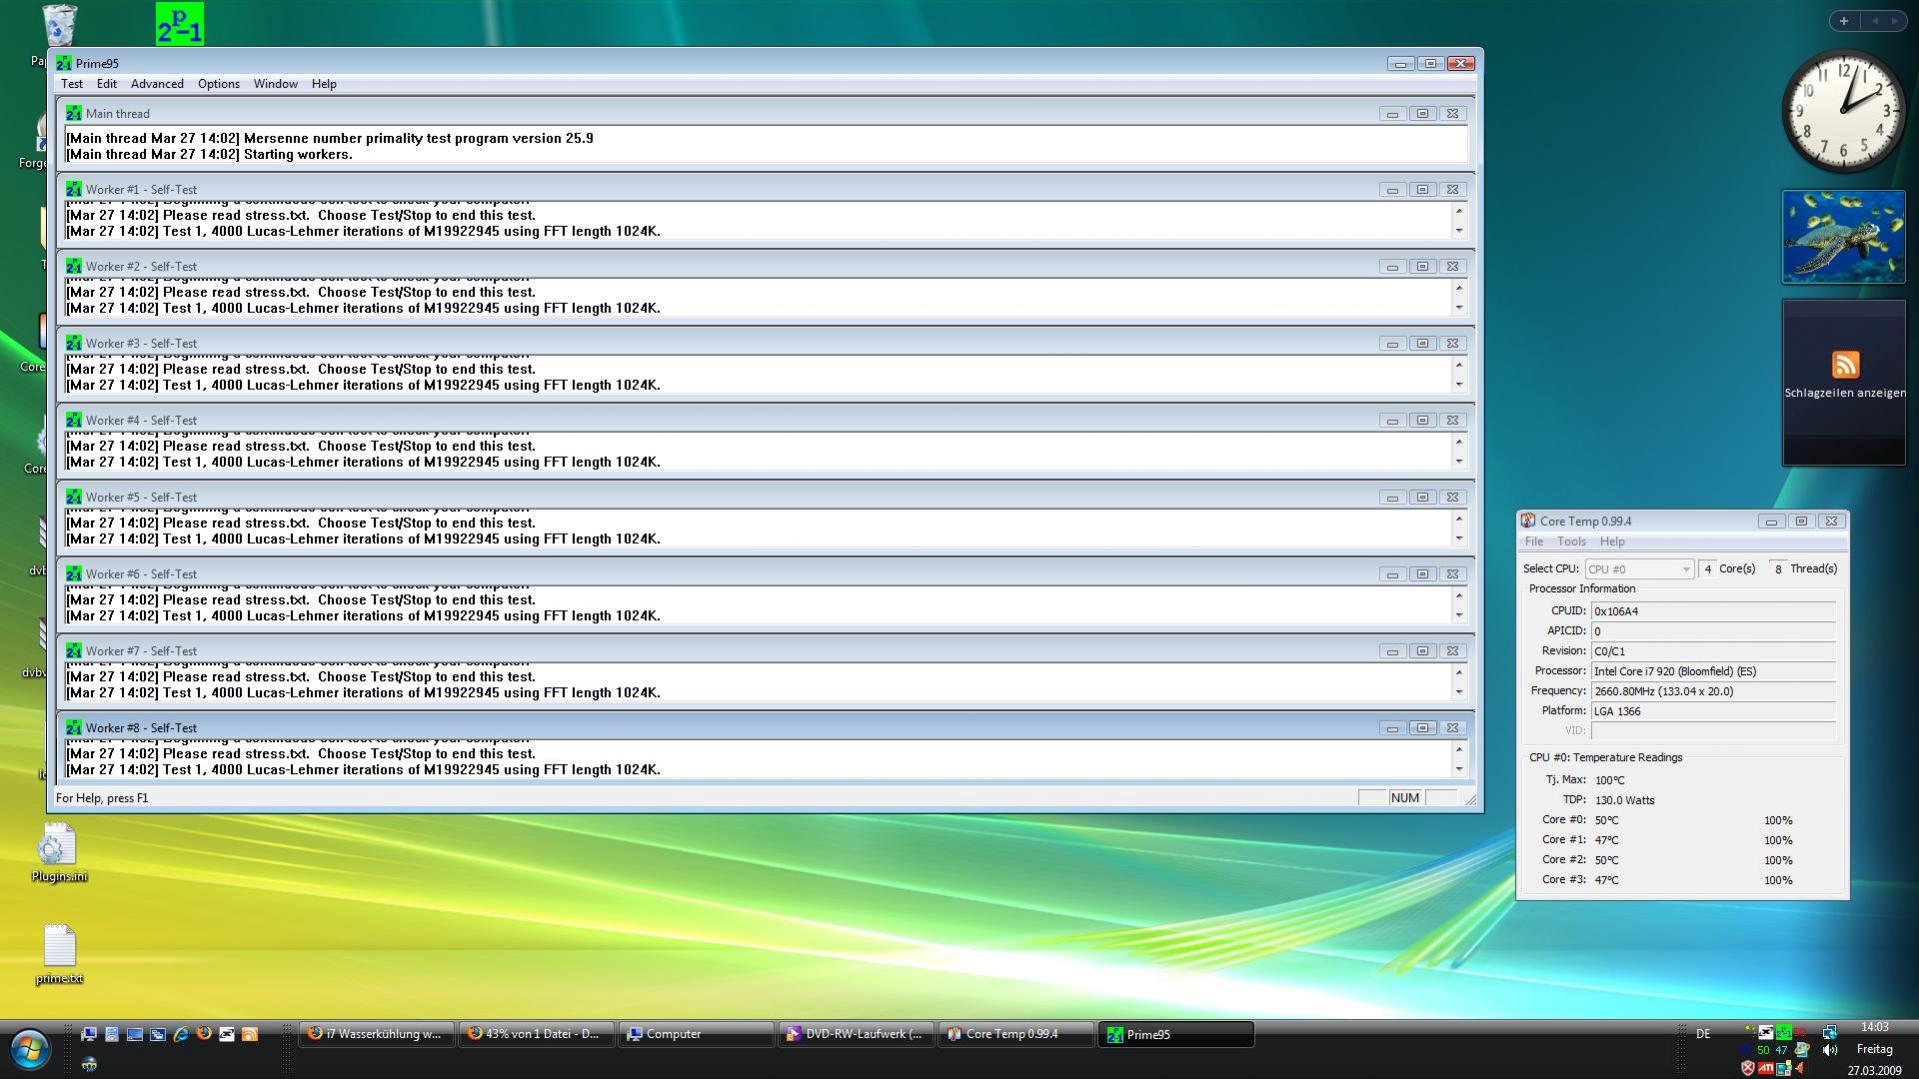The image size is (1919, 1079).
Task: Switch to Computer window in taskbar
Action: point(697,1034)
